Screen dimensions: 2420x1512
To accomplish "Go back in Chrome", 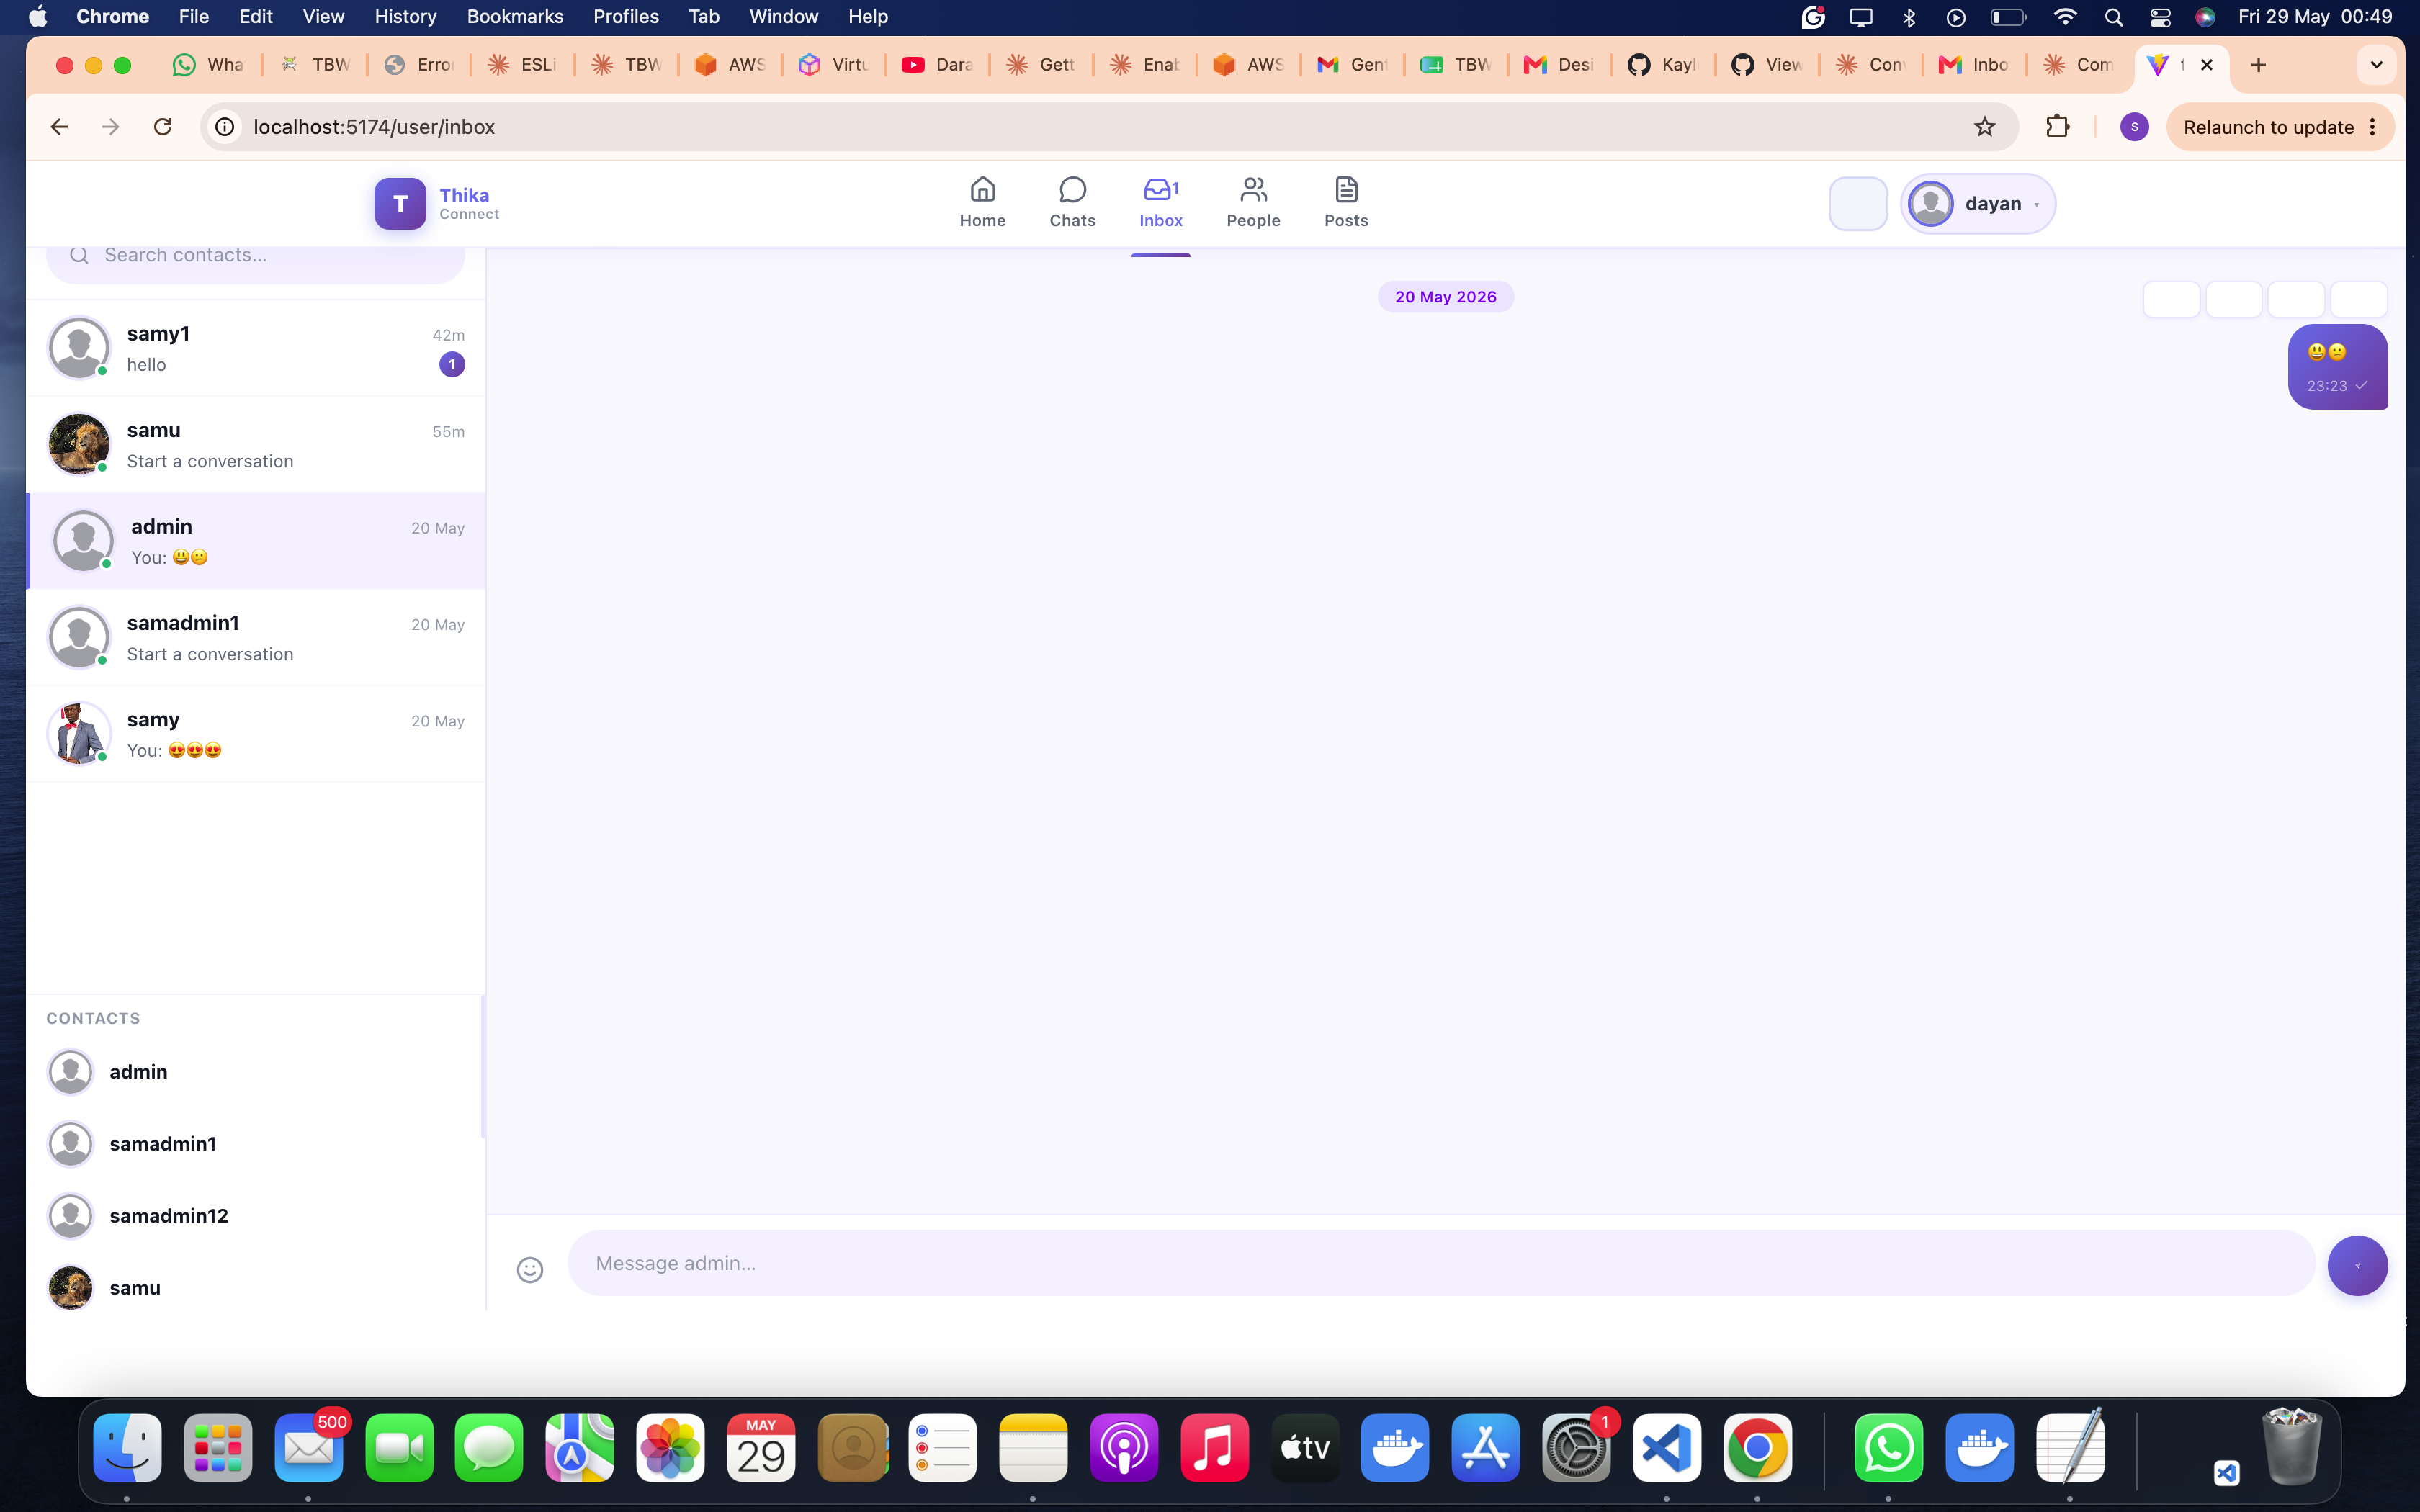I will click(59, 127).
